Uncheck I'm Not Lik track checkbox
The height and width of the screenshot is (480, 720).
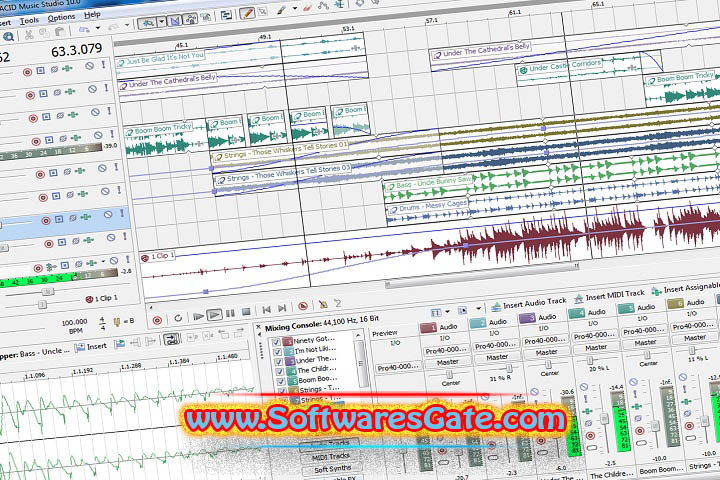click(x=277, y=352)
